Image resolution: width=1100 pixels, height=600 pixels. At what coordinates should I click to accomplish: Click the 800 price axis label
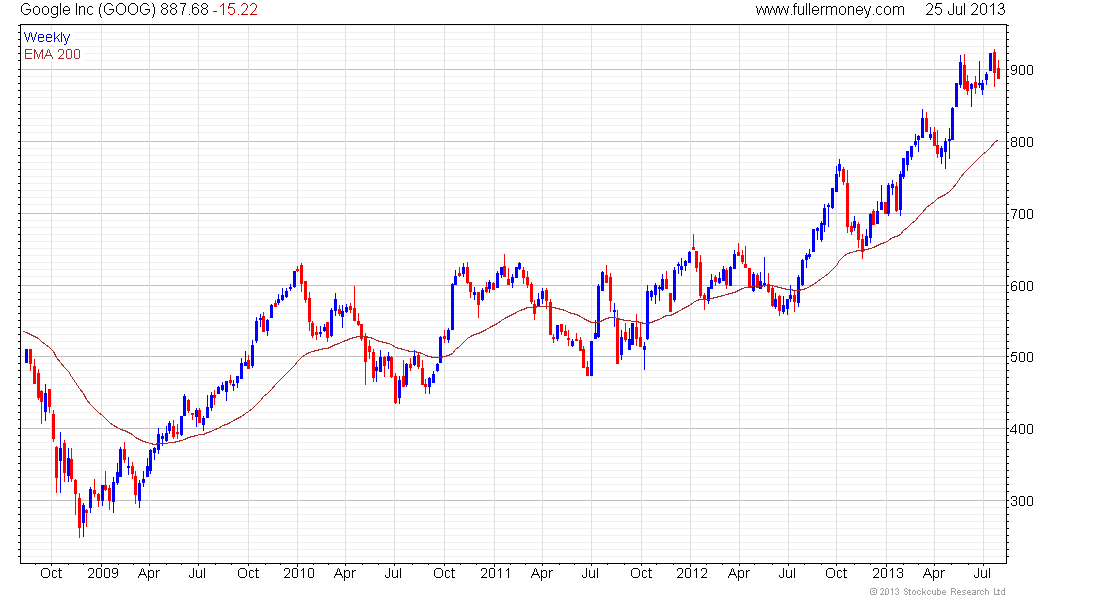pos(1022,142)
